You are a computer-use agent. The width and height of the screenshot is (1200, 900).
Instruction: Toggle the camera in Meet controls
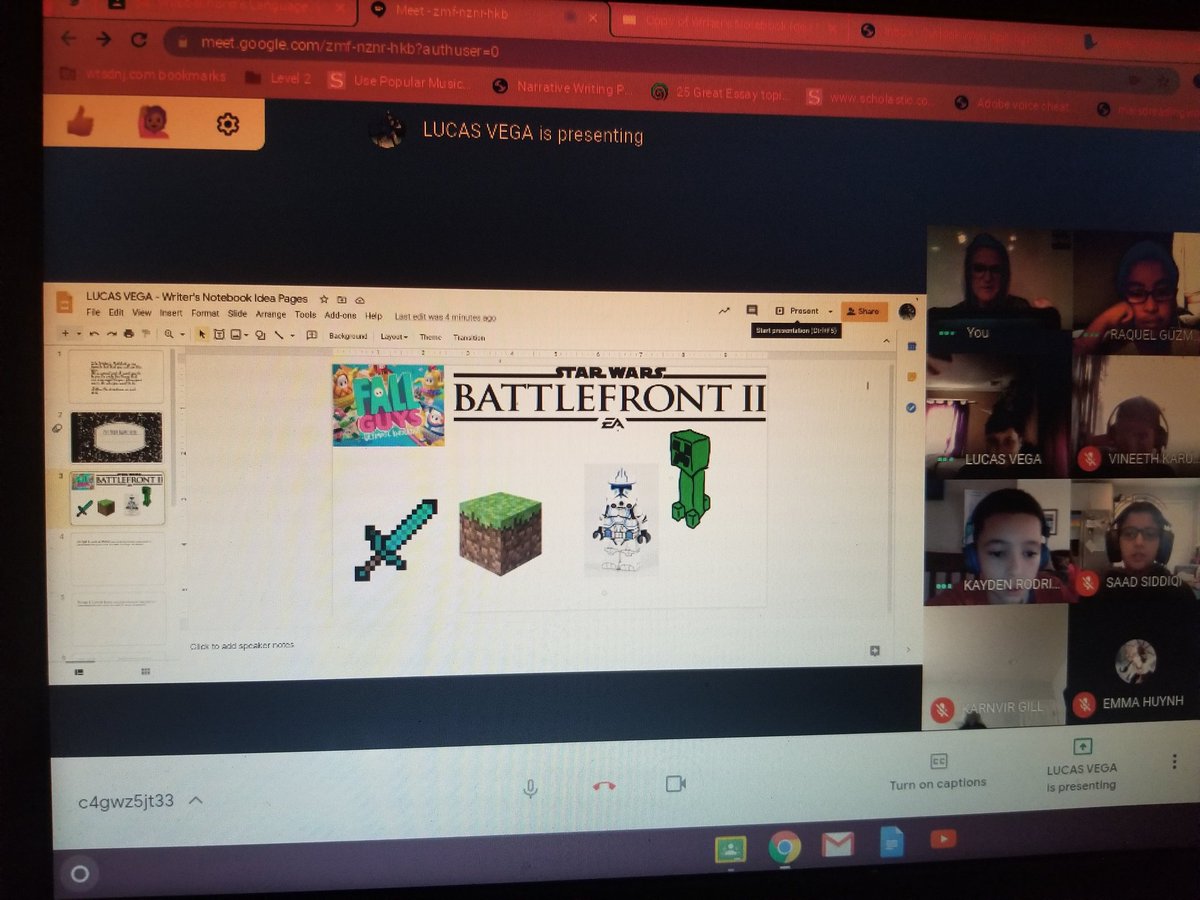click(676, 784)
